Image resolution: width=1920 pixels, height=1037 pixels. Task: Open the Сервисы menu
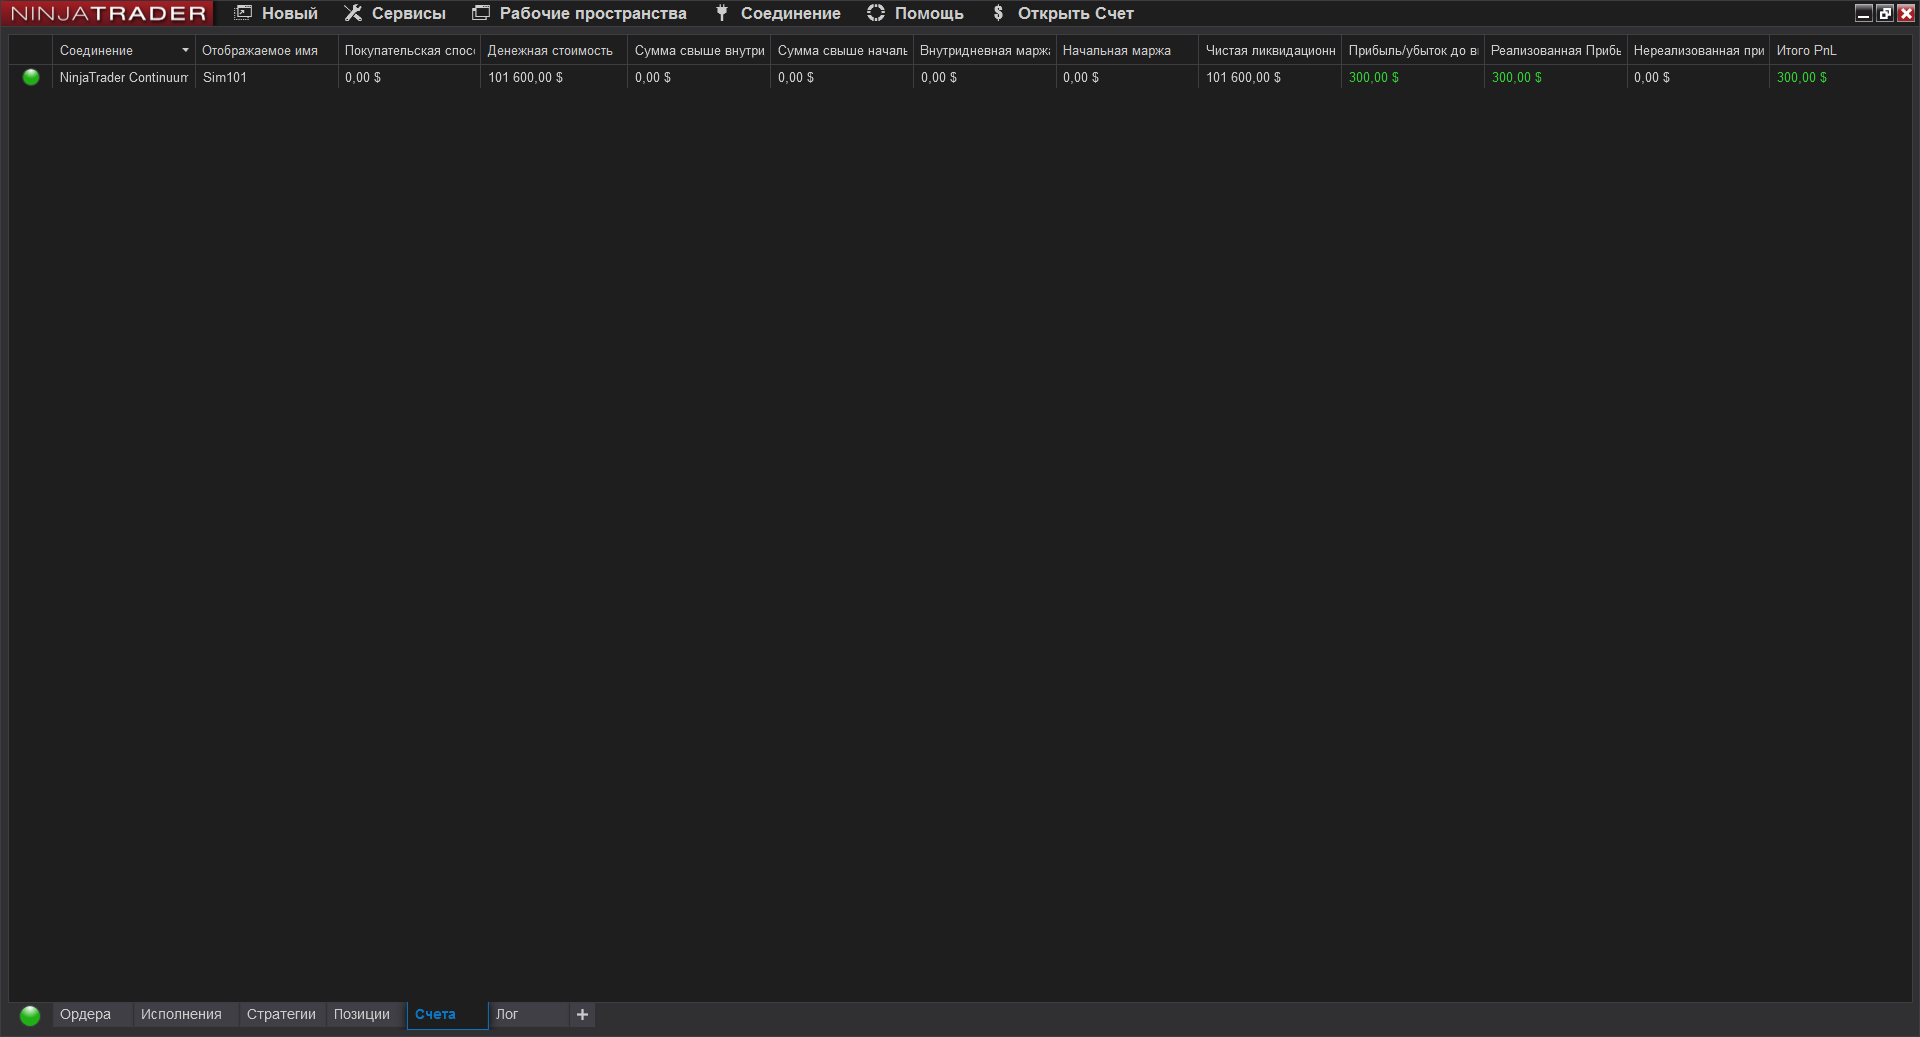tap(395, 13)
